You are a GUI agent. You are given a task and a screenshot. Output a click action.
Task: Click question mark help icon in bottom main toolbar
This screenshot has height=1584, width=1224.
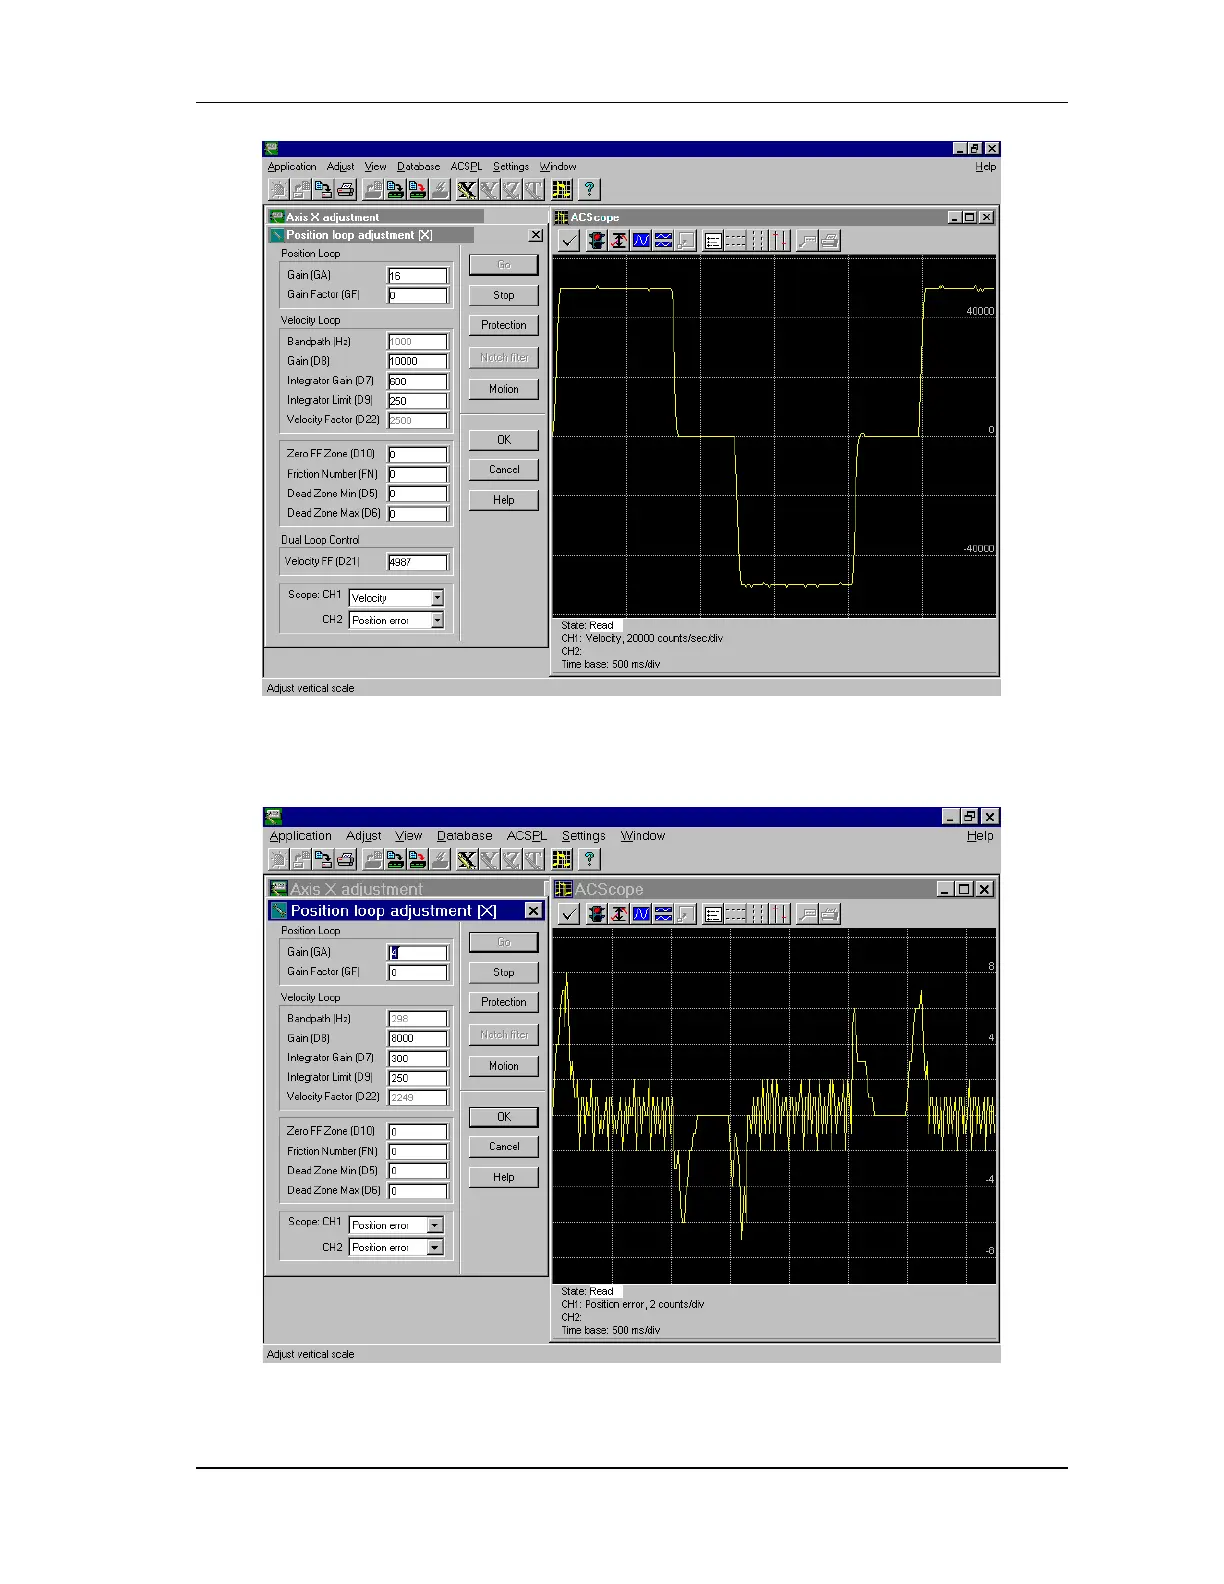click(x=590, y=859)
